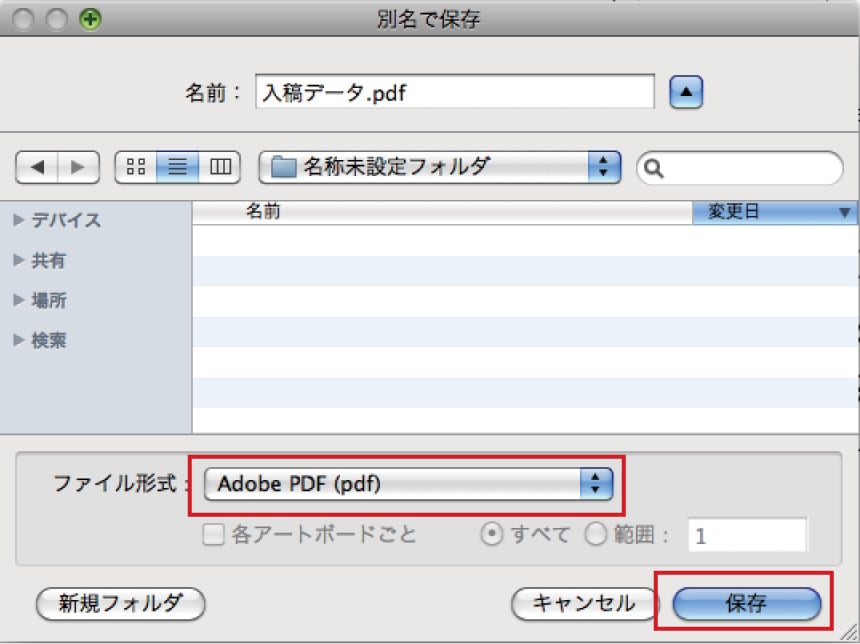Collapse the file browser with the triangle button
Viewport: 860px width, 644px height.
coord(686,93)
